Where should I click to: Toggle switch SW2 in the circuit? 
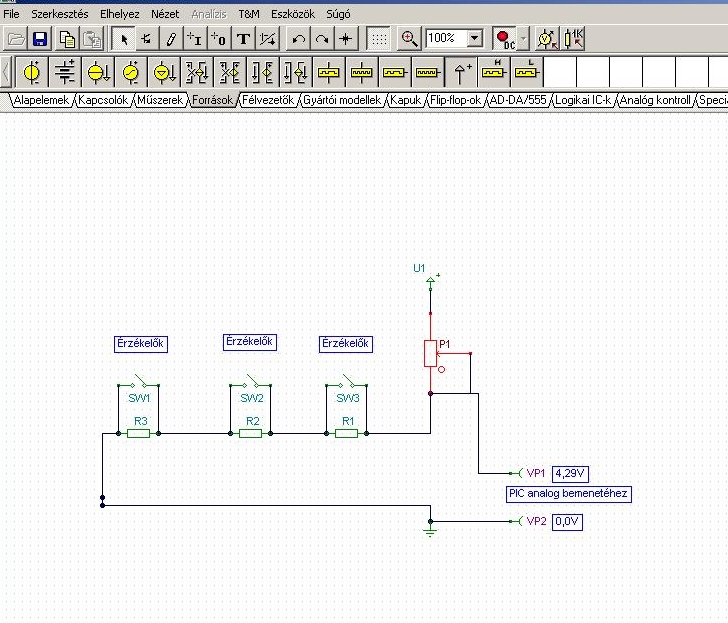[x=250, y=383]
